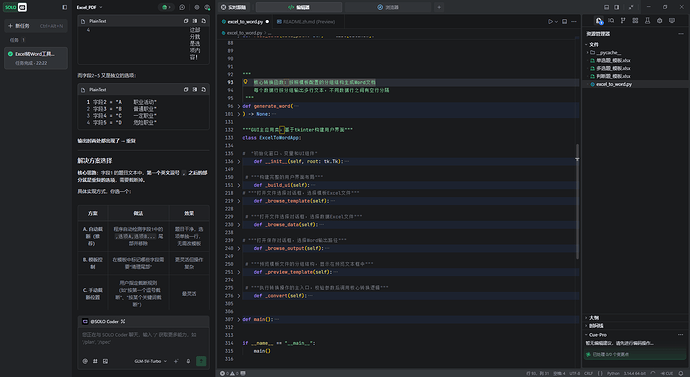Image resolution: width=690 pixels, height=377 pixels.
Task: Click the Python language status item
Action: pos(613,373)
